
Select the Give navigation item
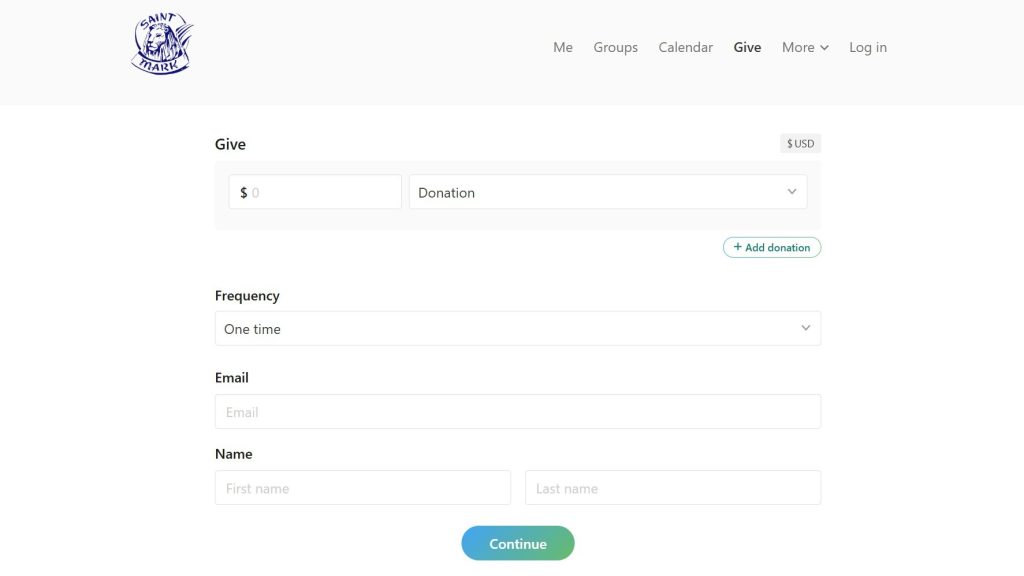point(747,48)
